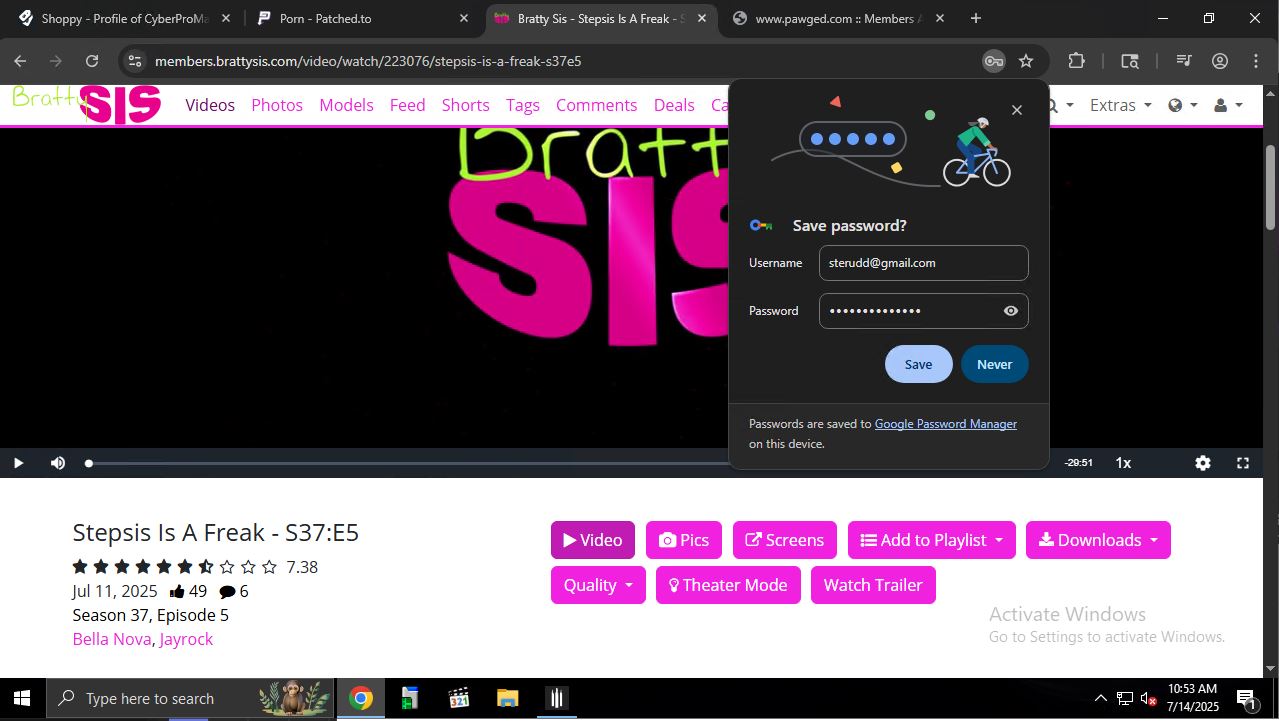Screen dimensions: 1279x721
Task: View site information icon in address bar
Action: click(135, 61)
